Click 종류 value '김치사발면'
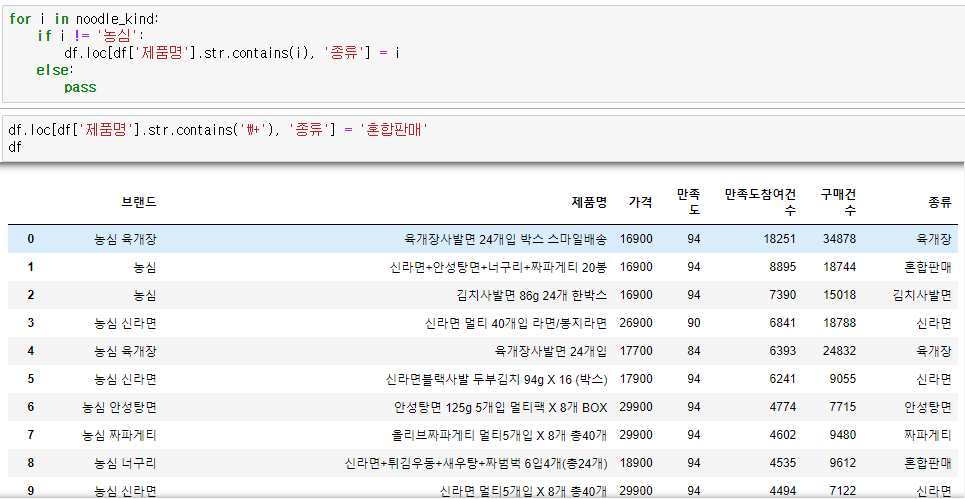The width and height of the screenshot is (965, 499). [x=922, y=295]
